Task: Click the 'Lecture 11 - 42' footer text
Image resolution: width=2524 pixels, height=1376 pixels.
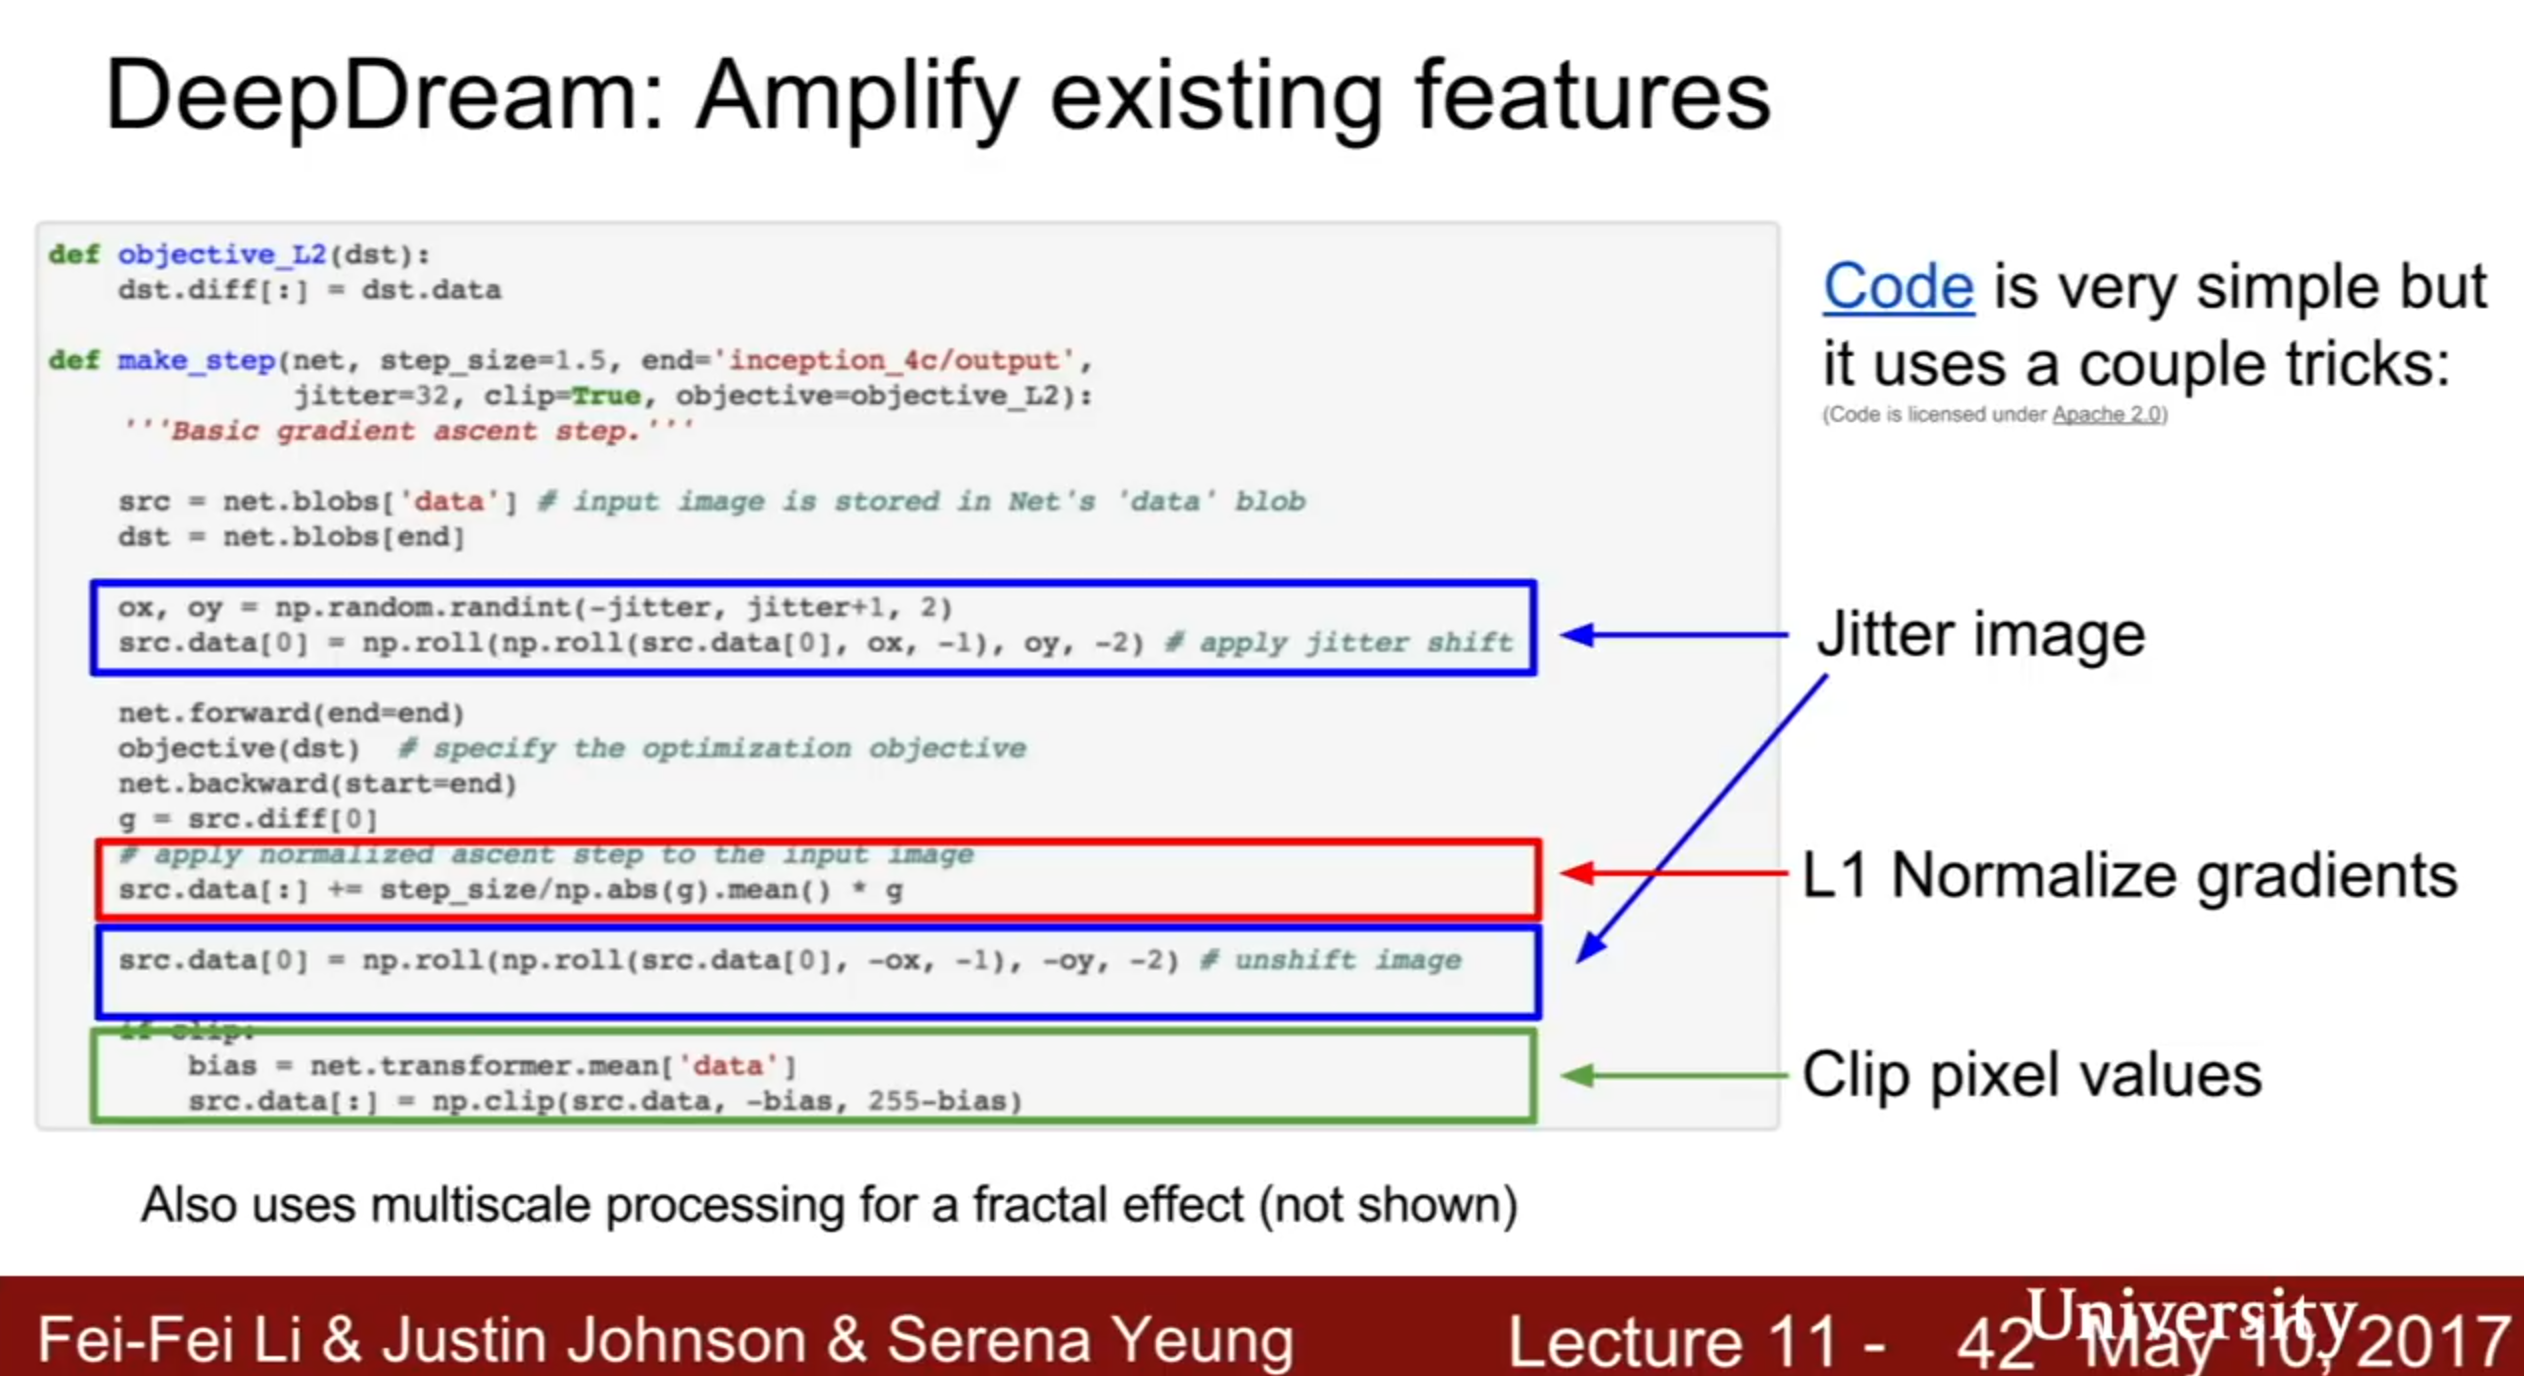Action: [1770, 1340]
